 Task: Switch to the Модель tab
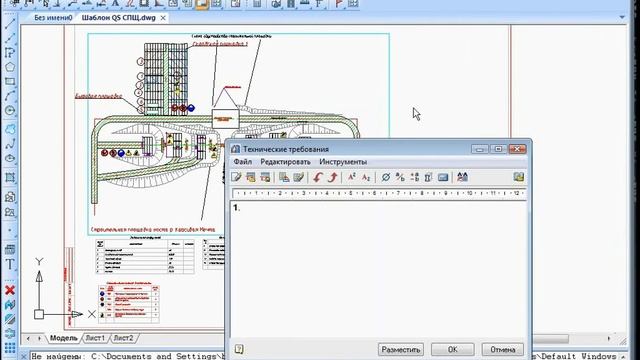[x=64, y=338]
